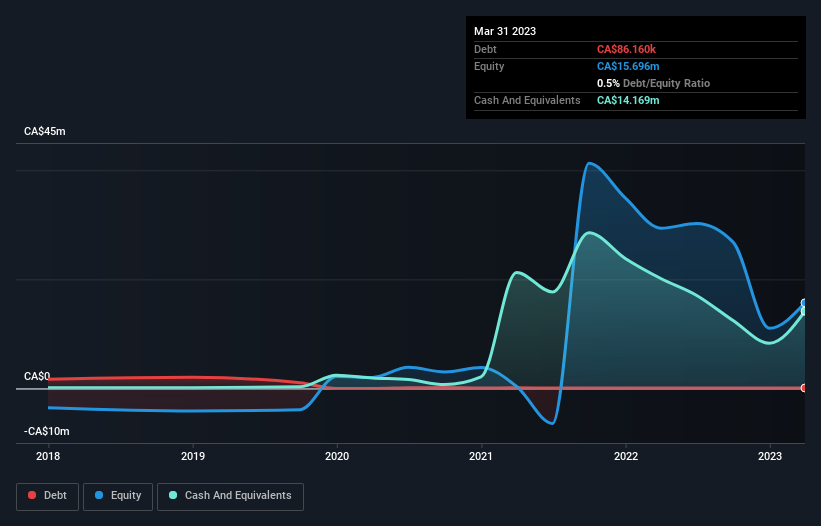Image resolution: width=821 pixels, height=526 pixels.
Task: Toggle the Debt series legend button
Action: (48, 496)
